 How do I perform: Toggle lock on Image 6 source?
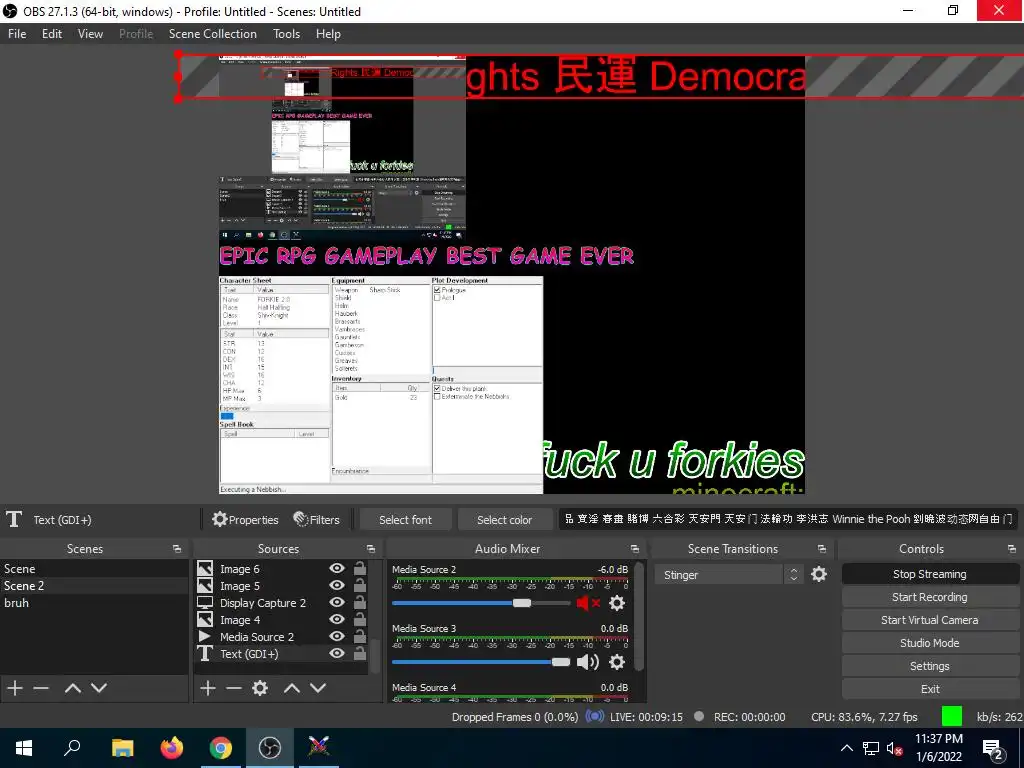pos(359,568)
